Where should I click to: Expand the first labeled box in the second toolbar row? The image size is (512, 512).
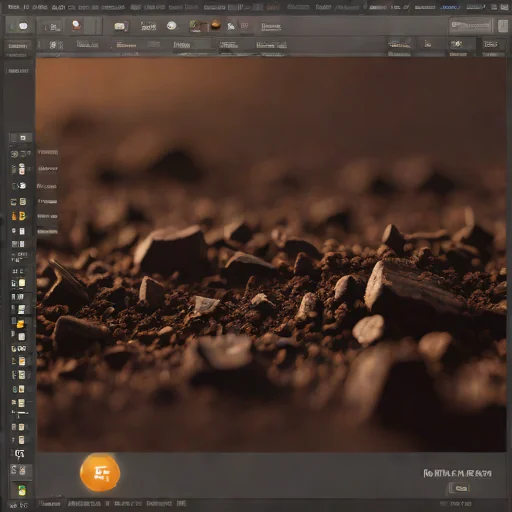[18, 46]
